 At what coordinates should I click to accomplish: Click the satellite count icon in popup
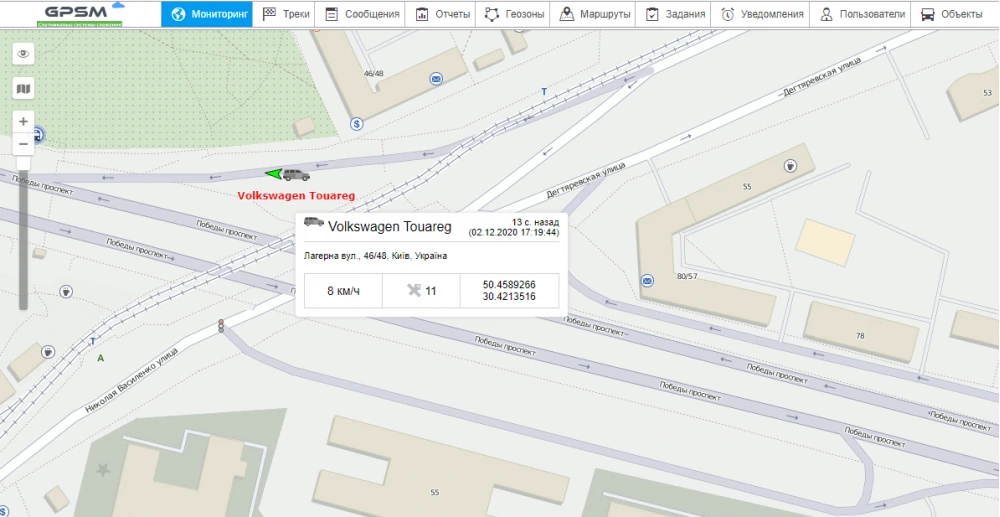414,291
